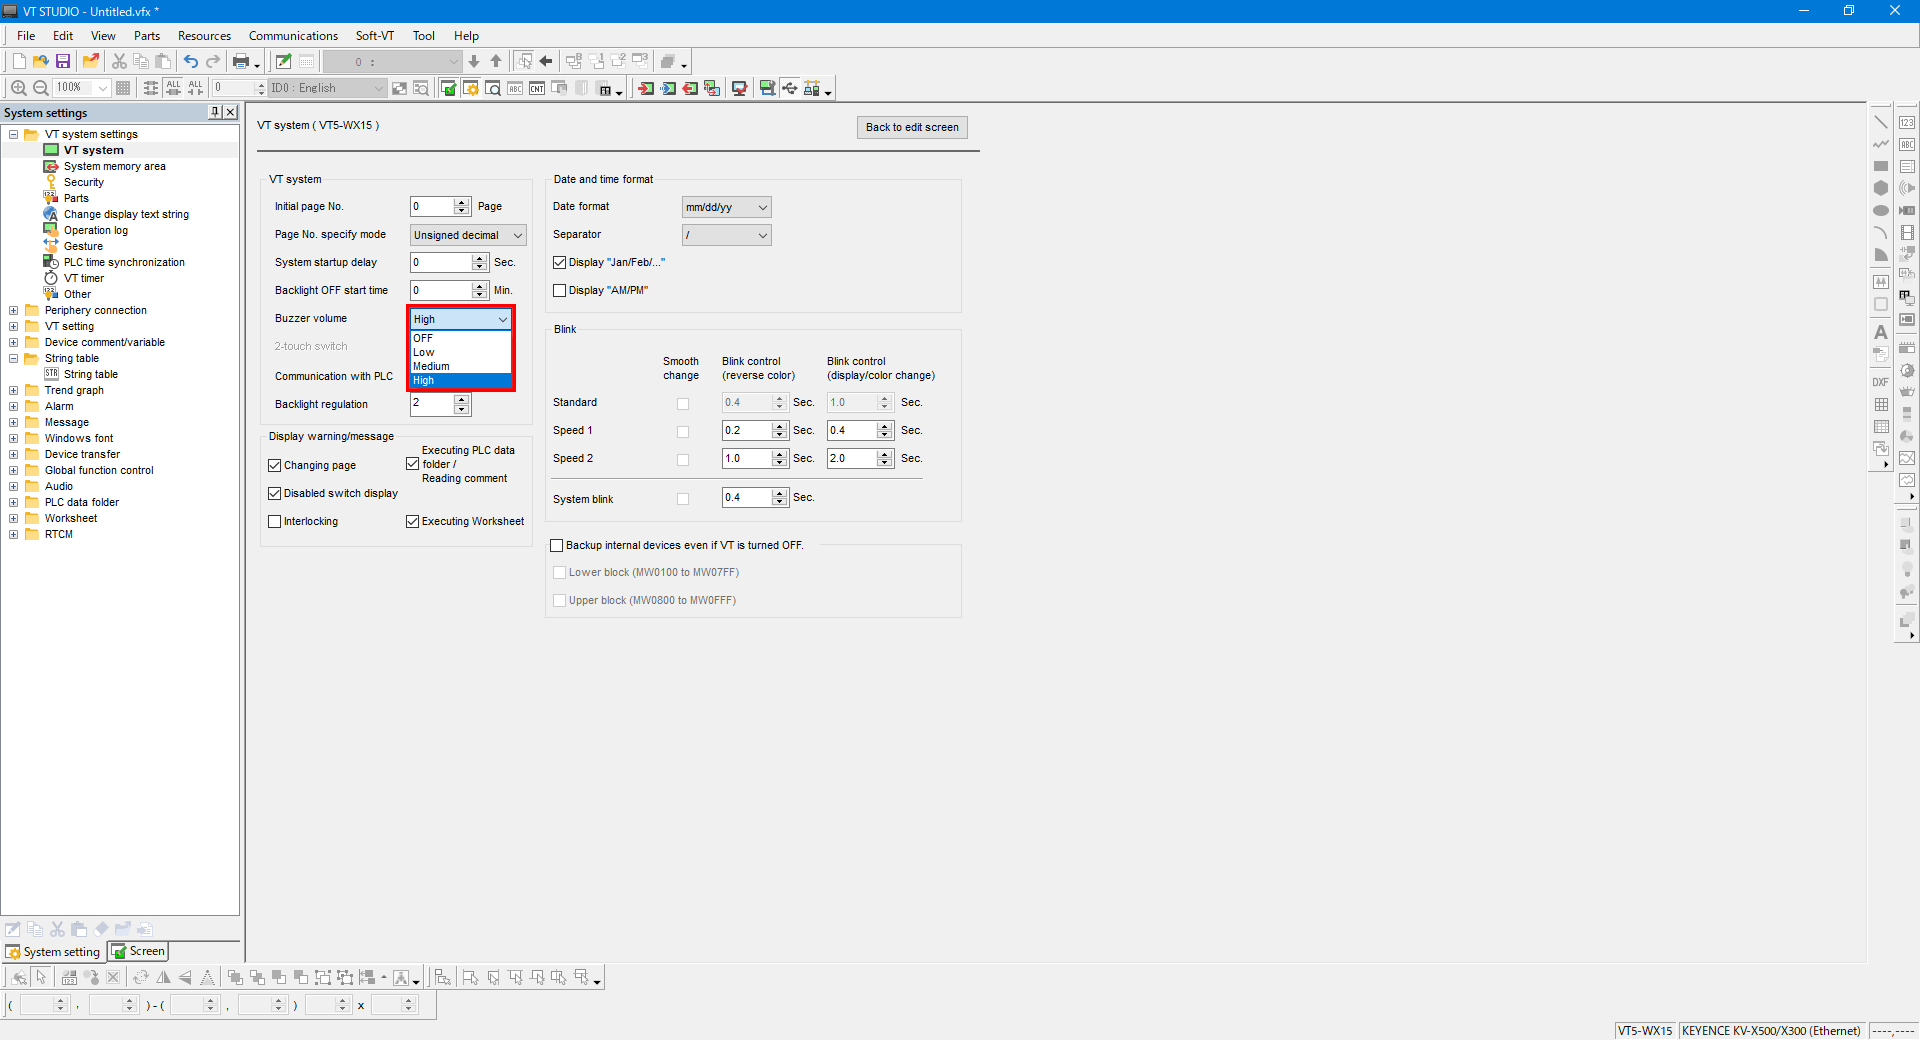
Task: Check the Interlocking checkbox
Action: pyautogui.click(x=275, y=522)
